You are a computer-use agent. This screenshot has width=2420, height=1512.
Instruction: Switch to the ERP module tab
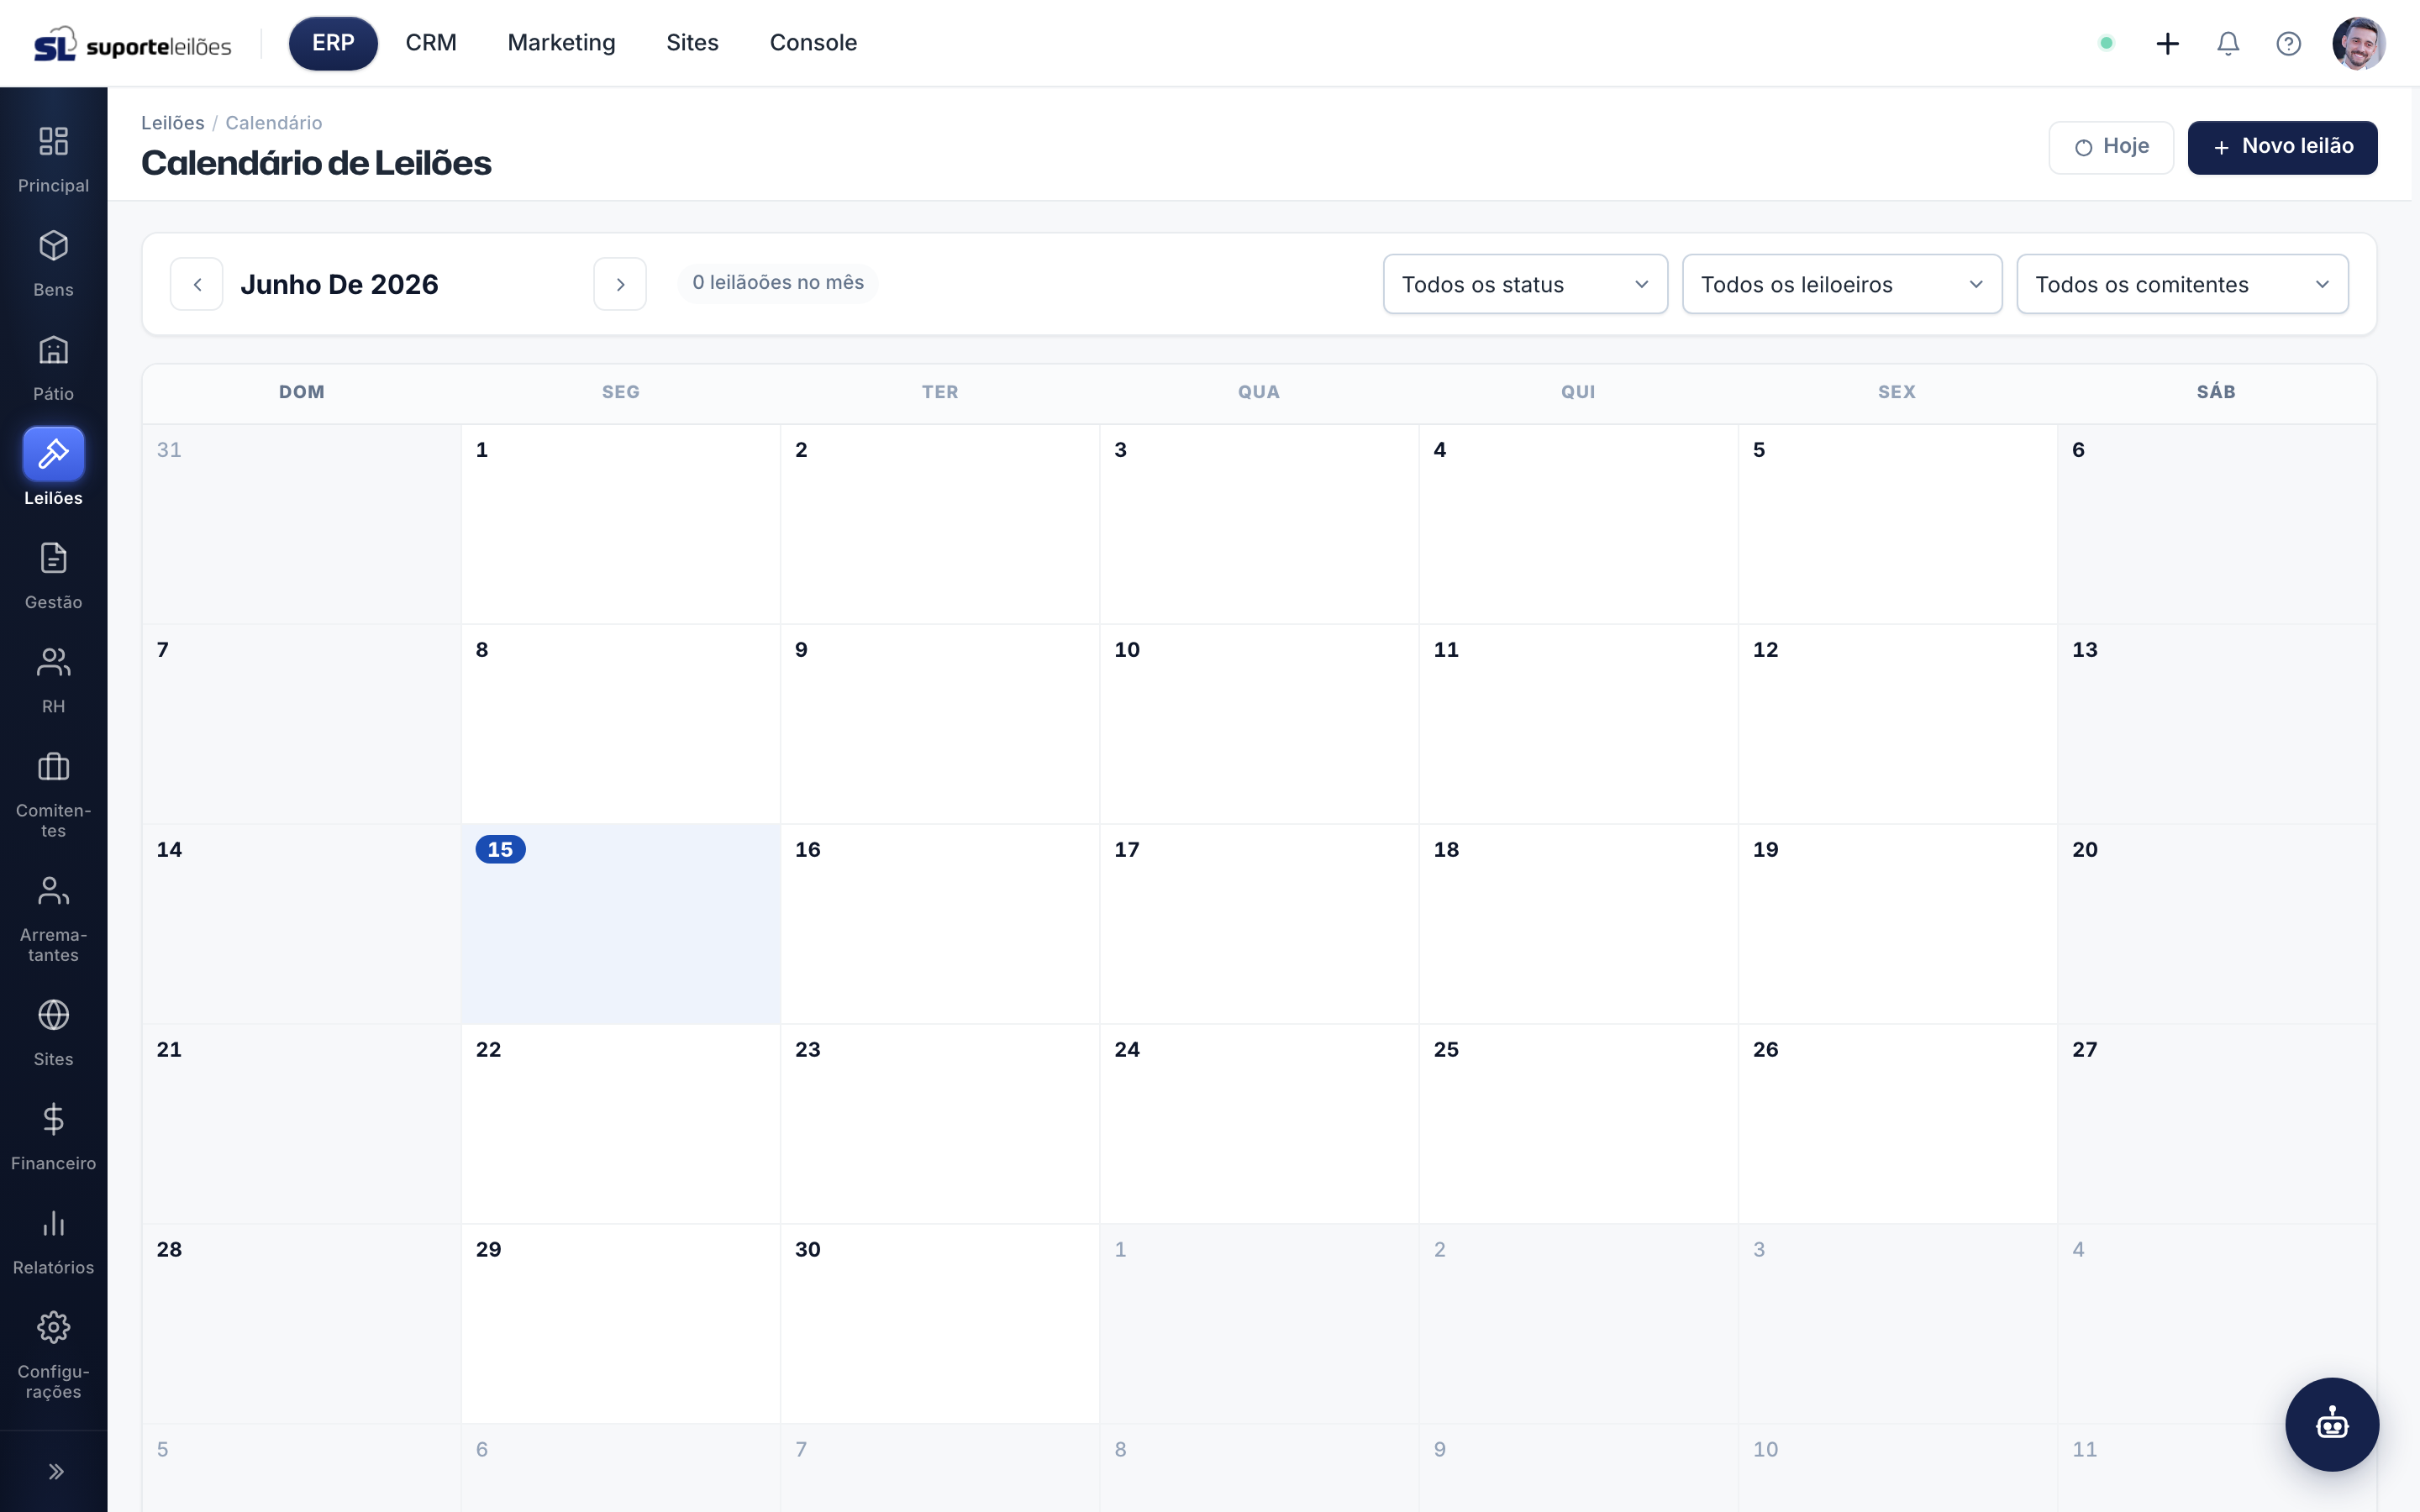point(333,43)
